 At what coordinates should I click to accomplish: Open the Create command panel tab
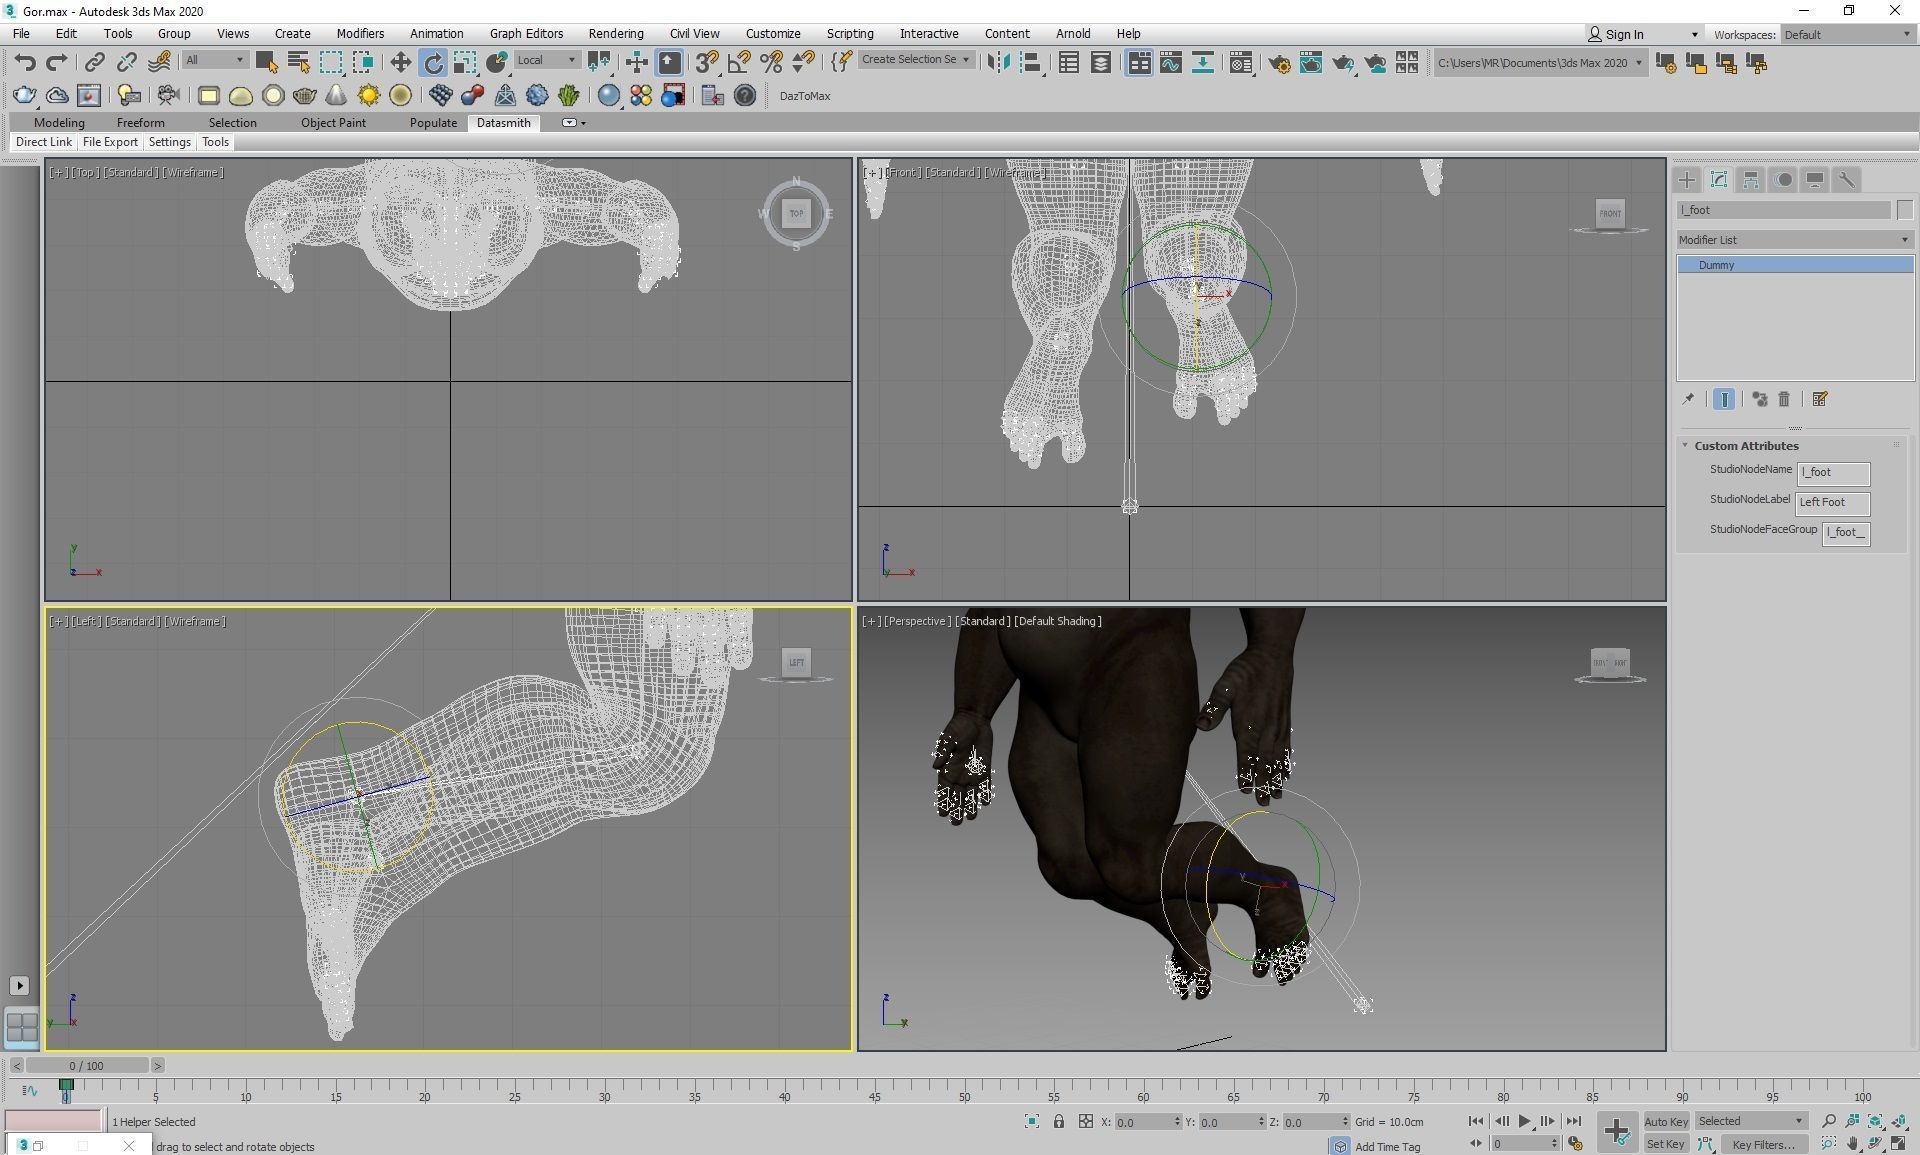click(x=1687, y=180)
